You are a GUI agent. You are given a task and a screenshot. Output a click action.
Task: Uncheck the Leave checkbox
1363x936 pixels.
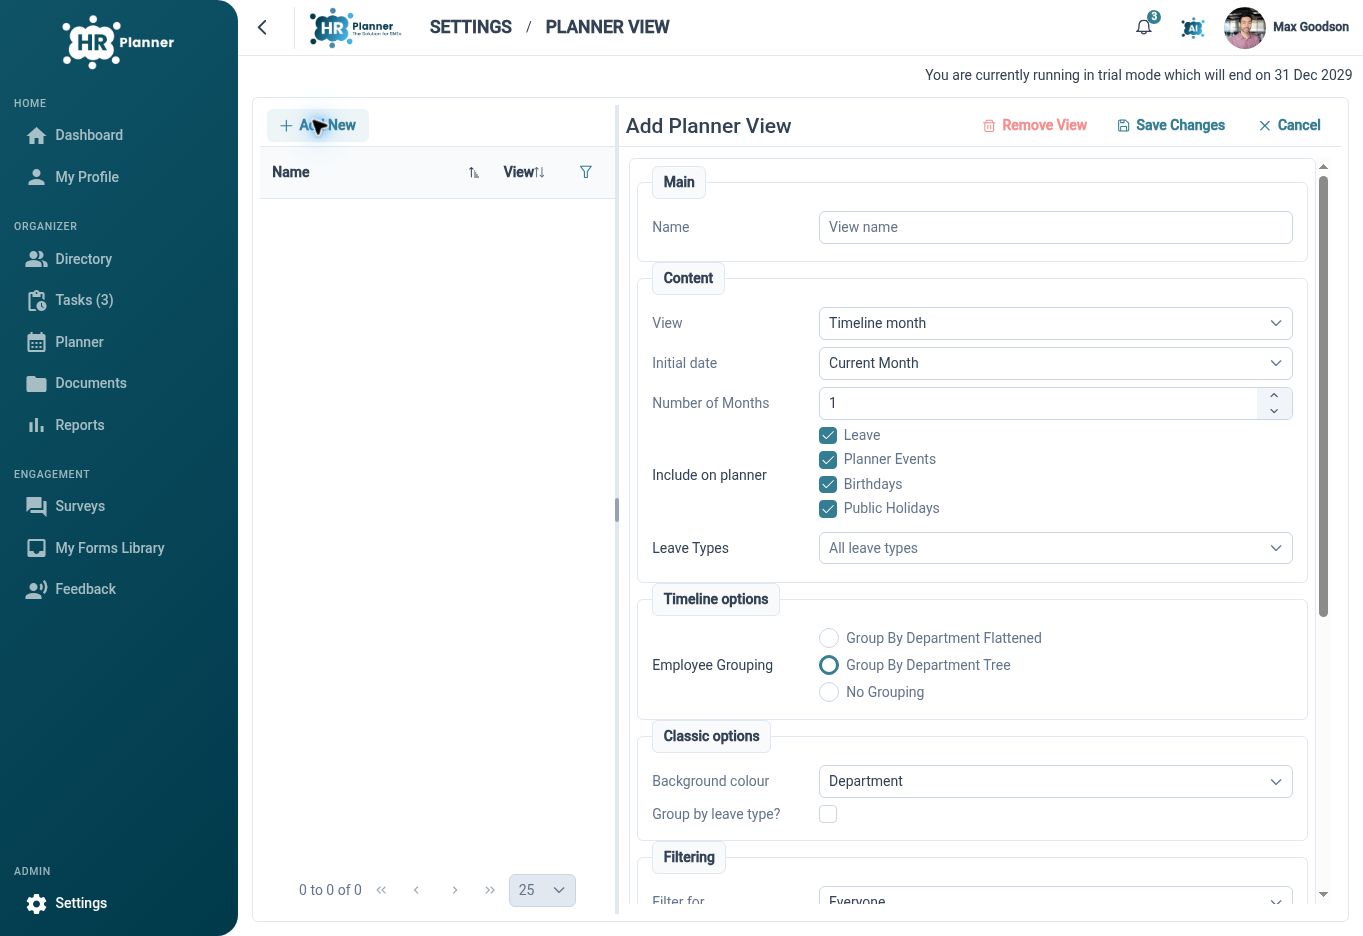(x=828, y=435)
